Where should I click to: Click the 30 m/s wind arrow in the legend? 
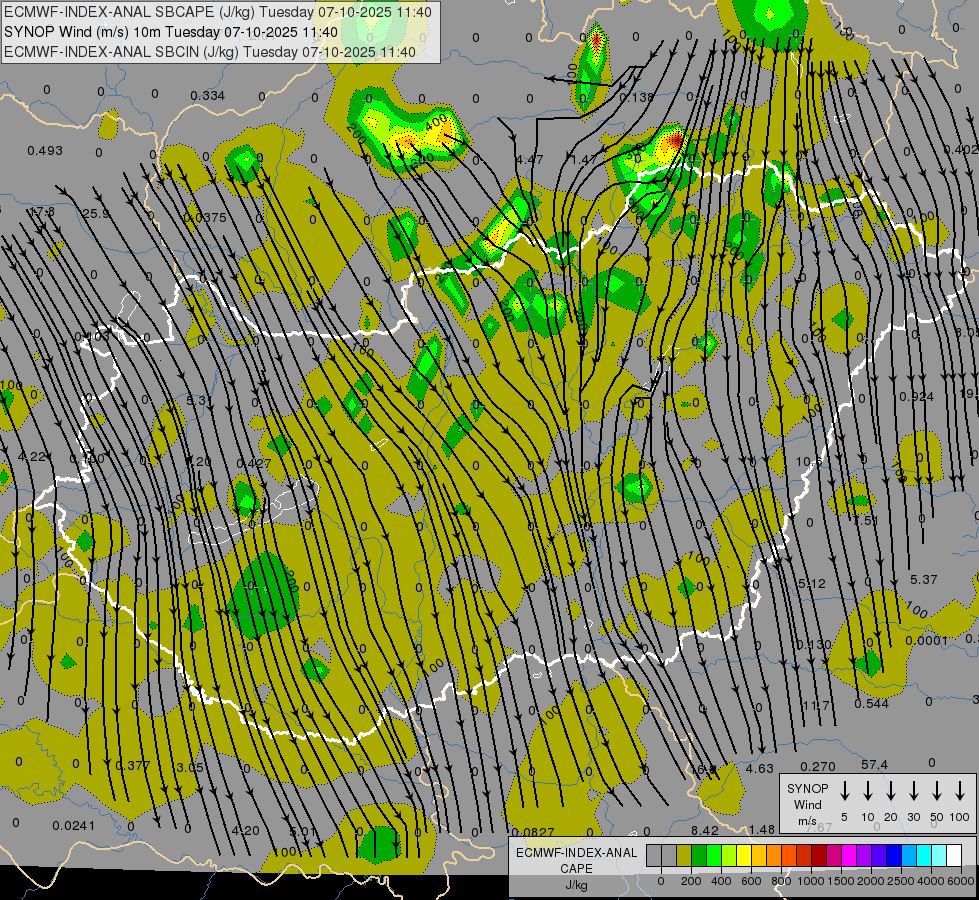[913, 790]
